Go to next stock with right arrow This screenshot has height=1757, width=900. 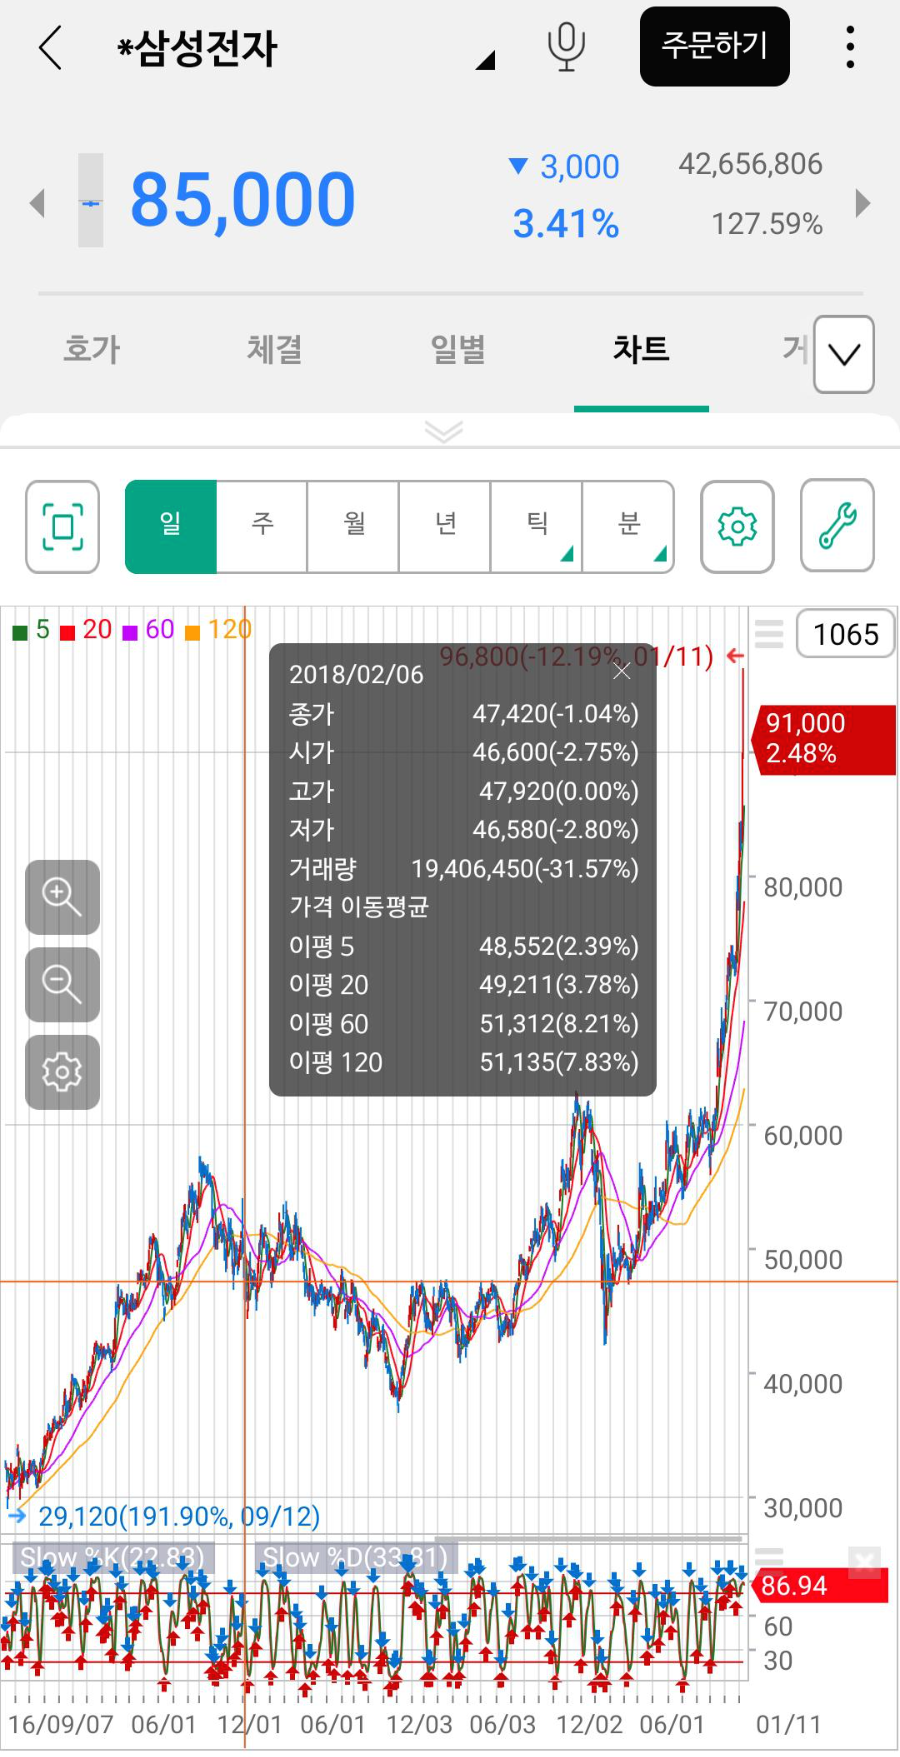(863, 203)
